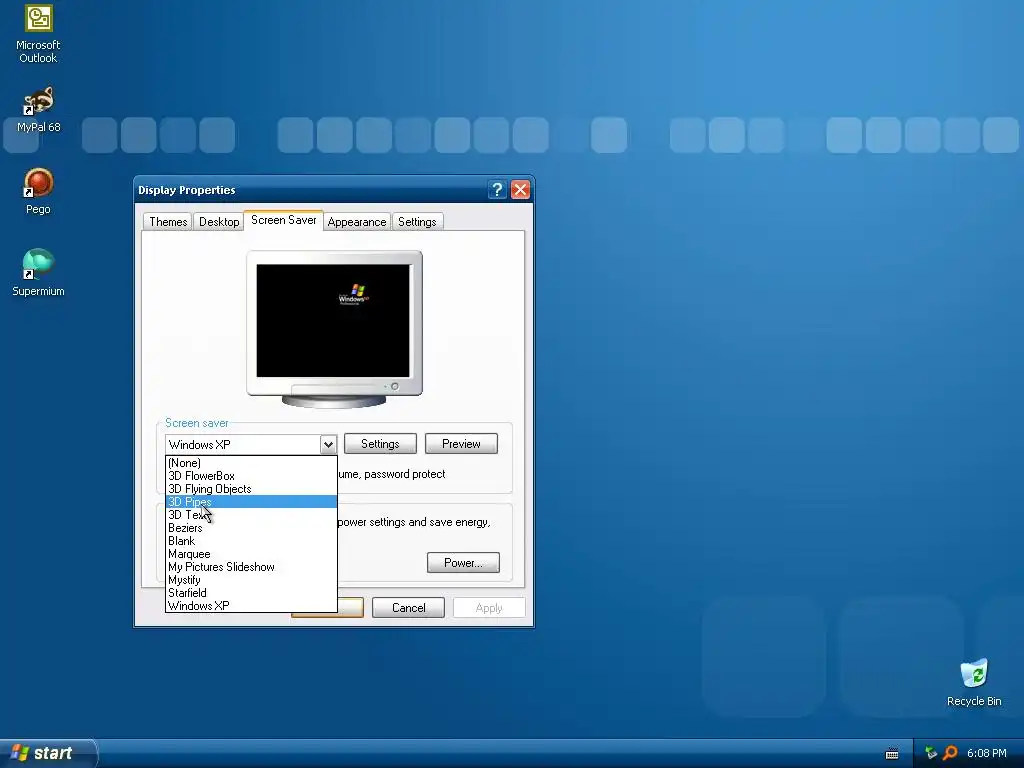Select the Pego desktop shortcut

coord(38,191)
